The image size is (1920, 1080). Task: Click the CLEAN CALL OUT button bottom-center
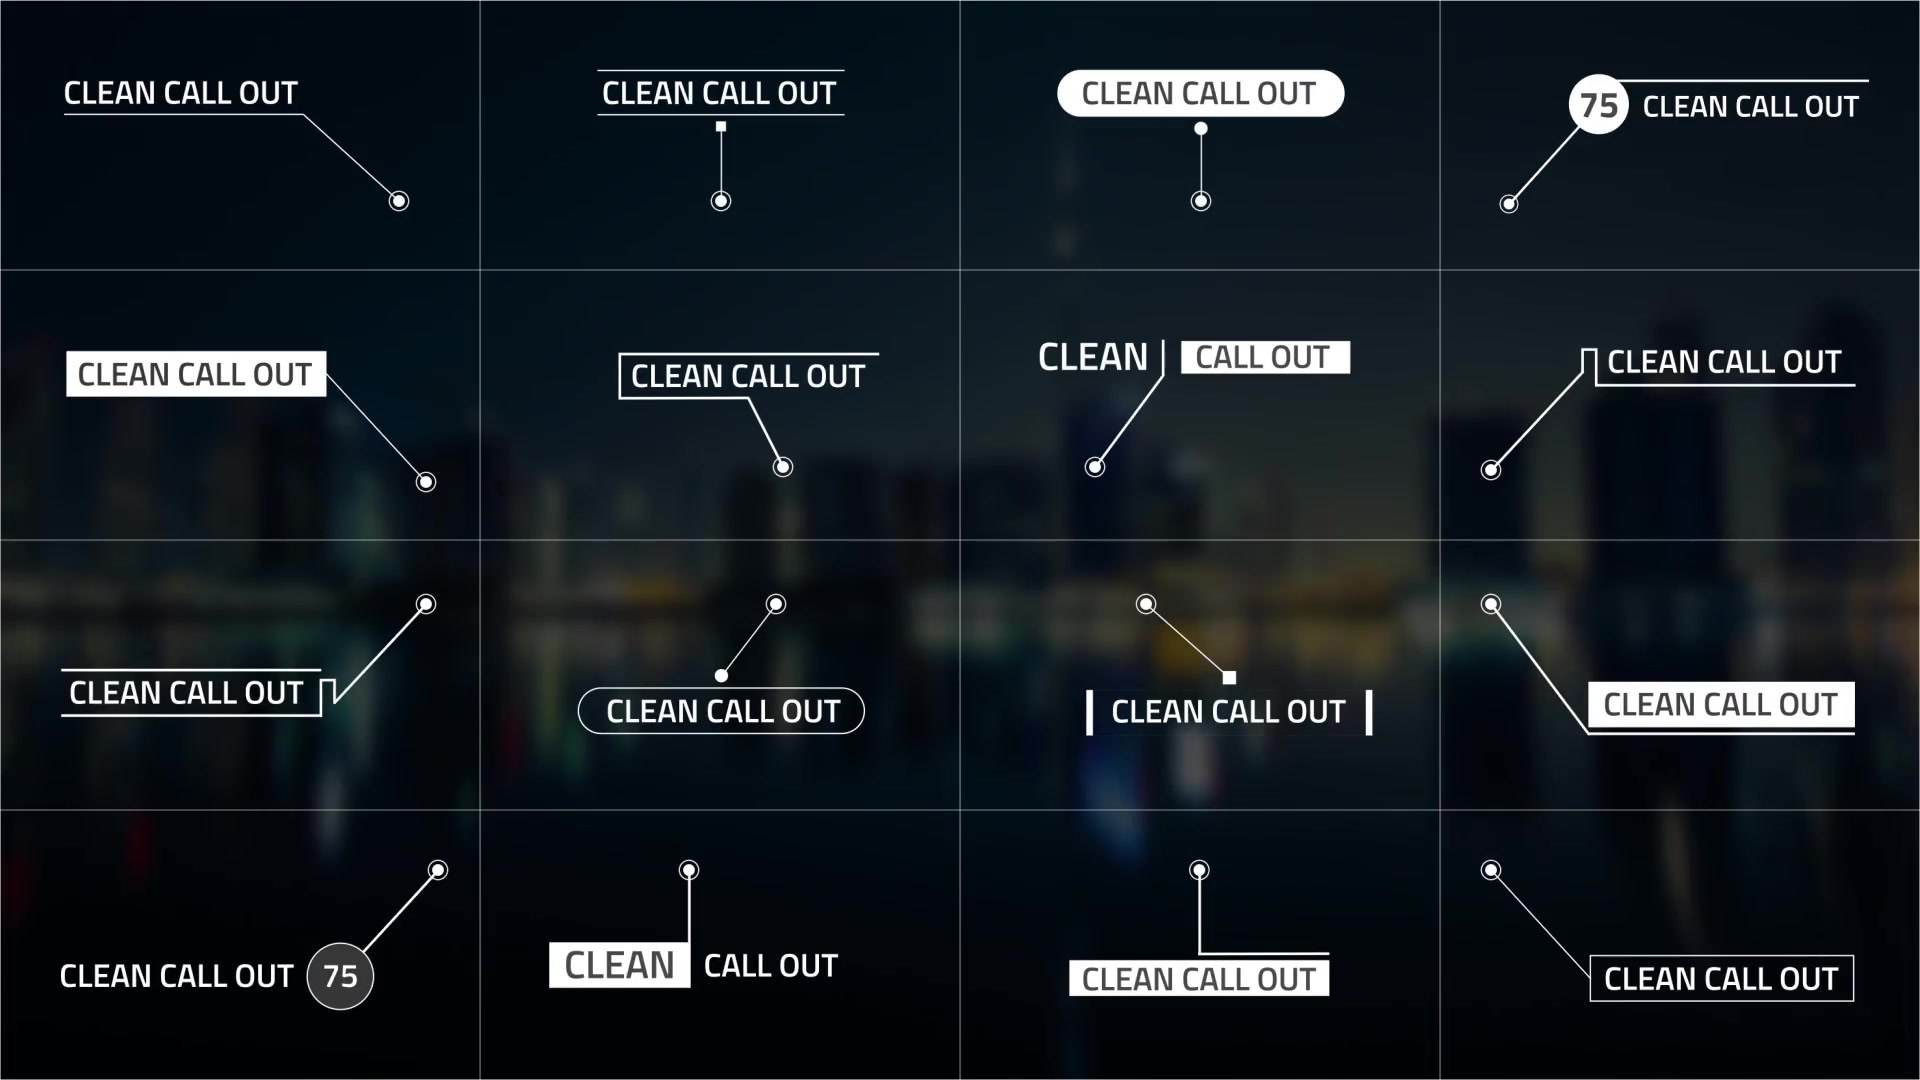coord(1197,976)
